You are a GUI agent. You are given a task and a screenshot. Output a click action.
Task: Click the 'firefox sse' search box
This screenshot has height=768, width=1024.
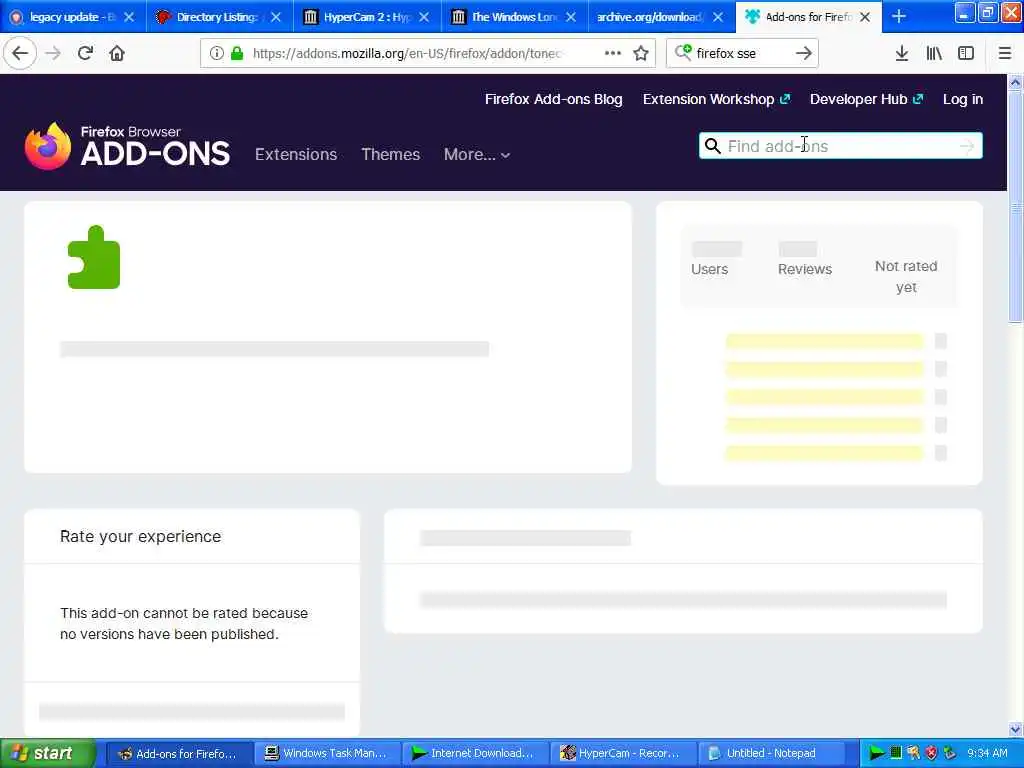point(741,53)
